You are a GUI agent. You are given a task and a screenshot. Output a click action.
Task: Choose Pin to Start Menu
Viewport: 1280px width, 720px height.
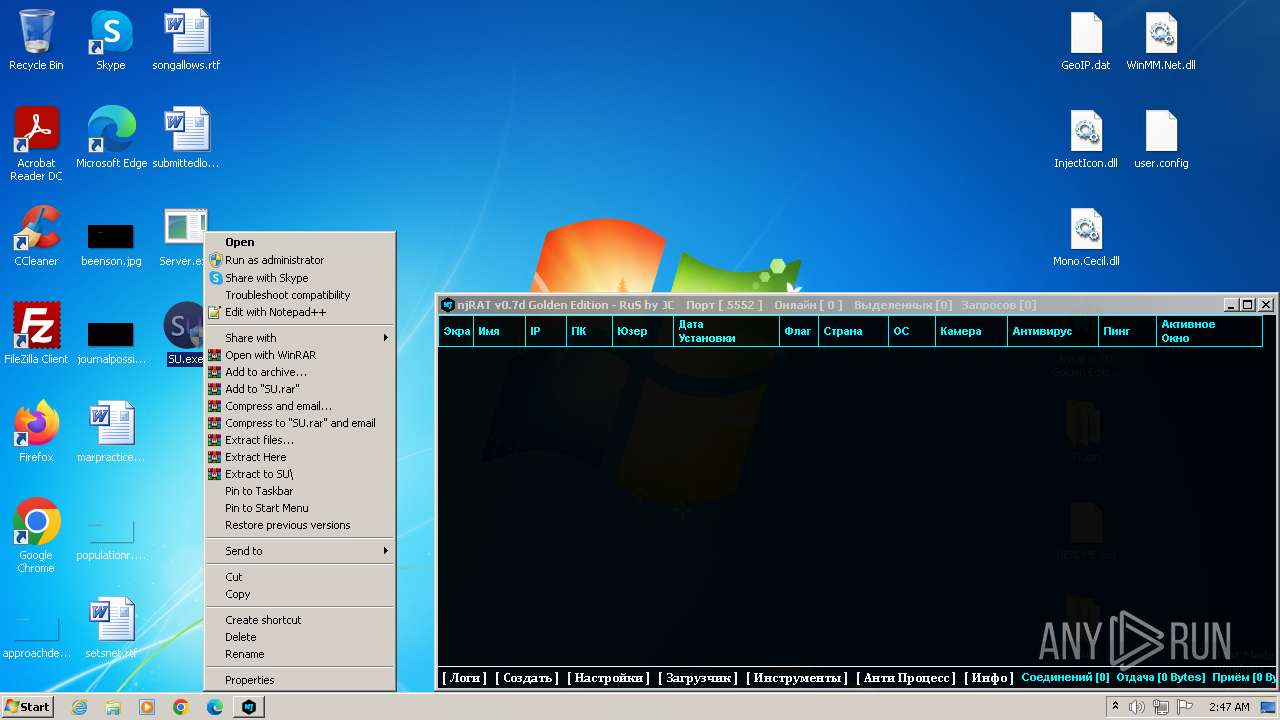pyautogui.click(x=300, y=508)
